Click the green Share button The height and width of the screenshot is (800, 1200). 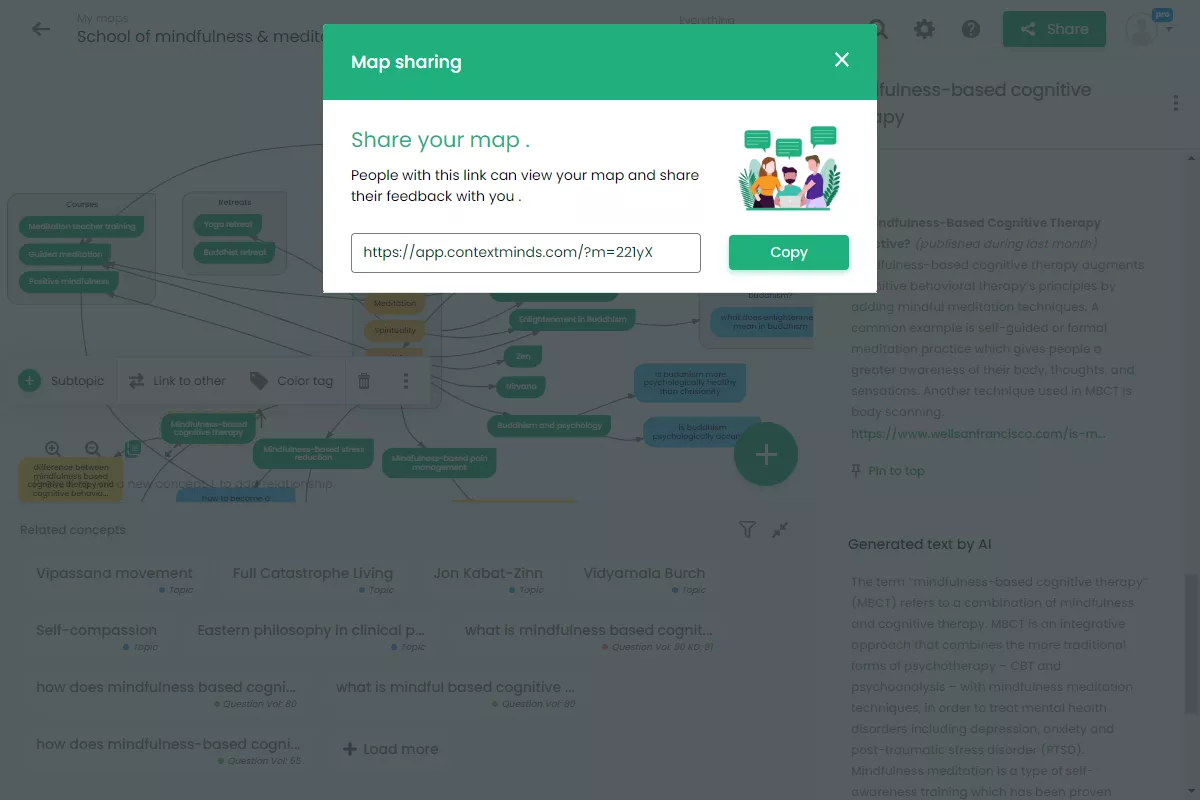1054,29
